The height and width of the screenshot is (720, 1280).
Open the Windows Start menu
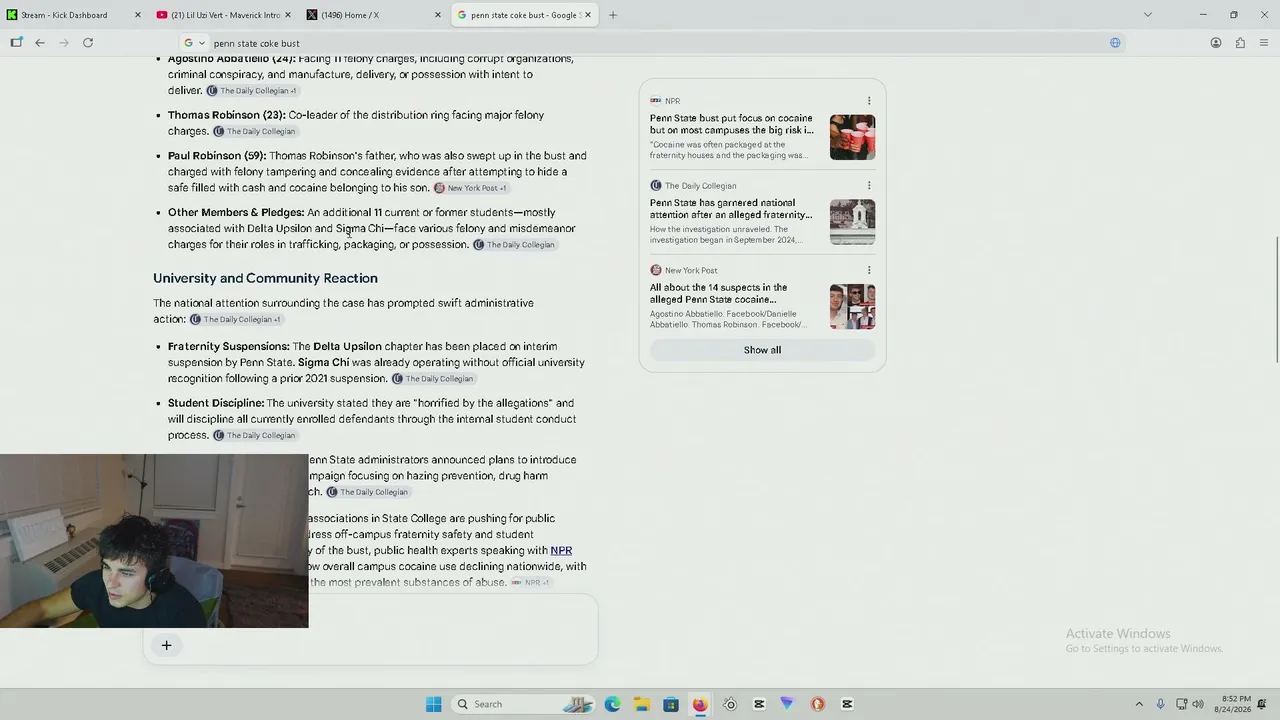(x=433, y=704)
